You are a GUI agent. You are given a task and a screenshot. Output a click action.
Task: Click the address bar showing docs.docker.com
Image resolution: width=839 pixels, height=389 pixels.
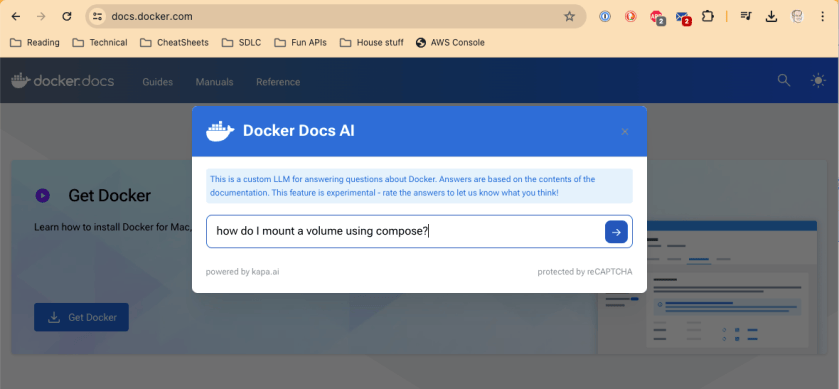coord(335,17)
